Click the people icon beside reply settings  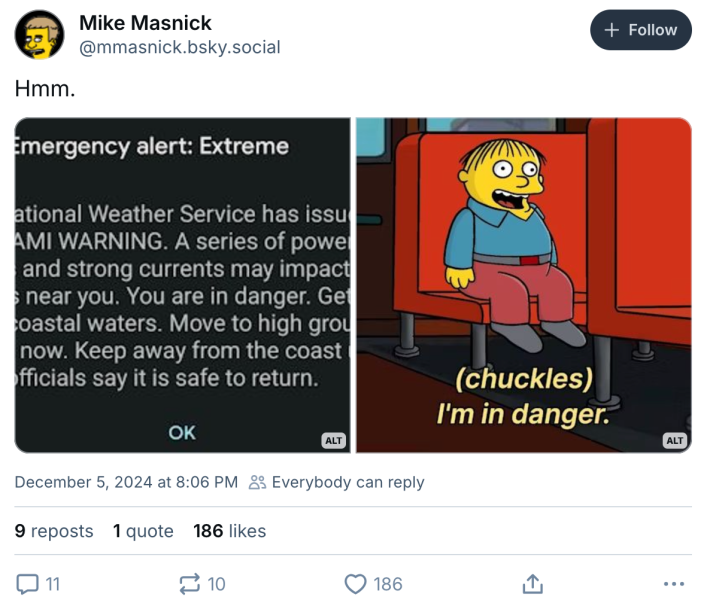click(x=257, y=482)
